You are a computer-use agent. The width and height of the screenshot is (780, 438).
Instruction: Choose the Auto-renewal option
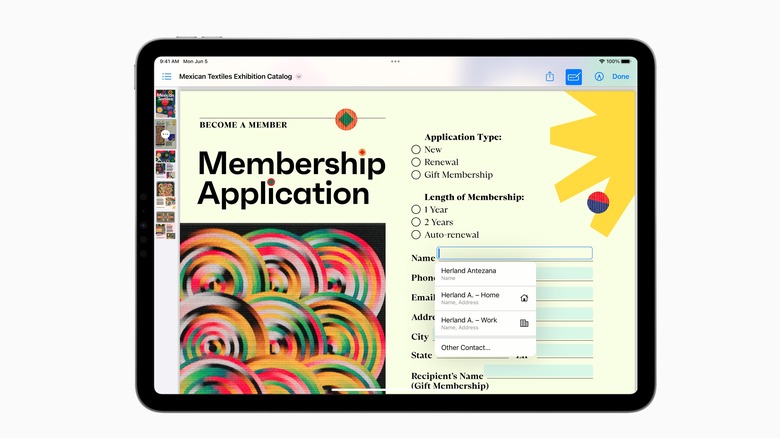(416, 234)
